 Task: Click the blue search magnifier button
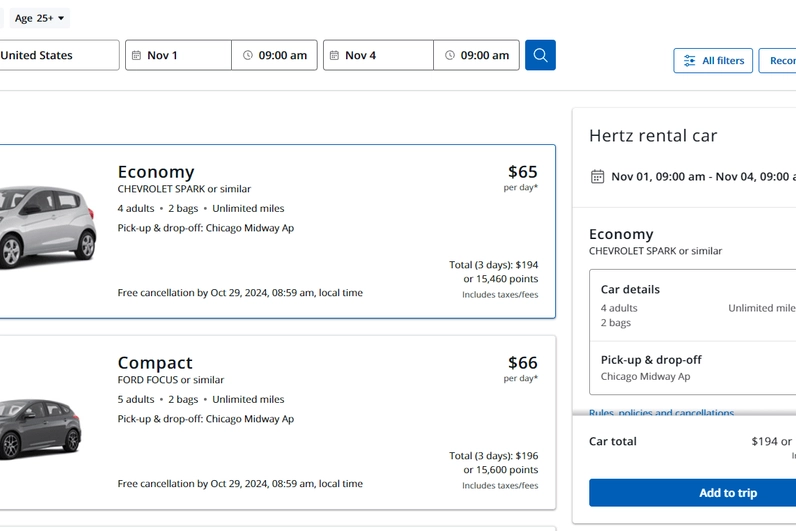pos(540,55)
